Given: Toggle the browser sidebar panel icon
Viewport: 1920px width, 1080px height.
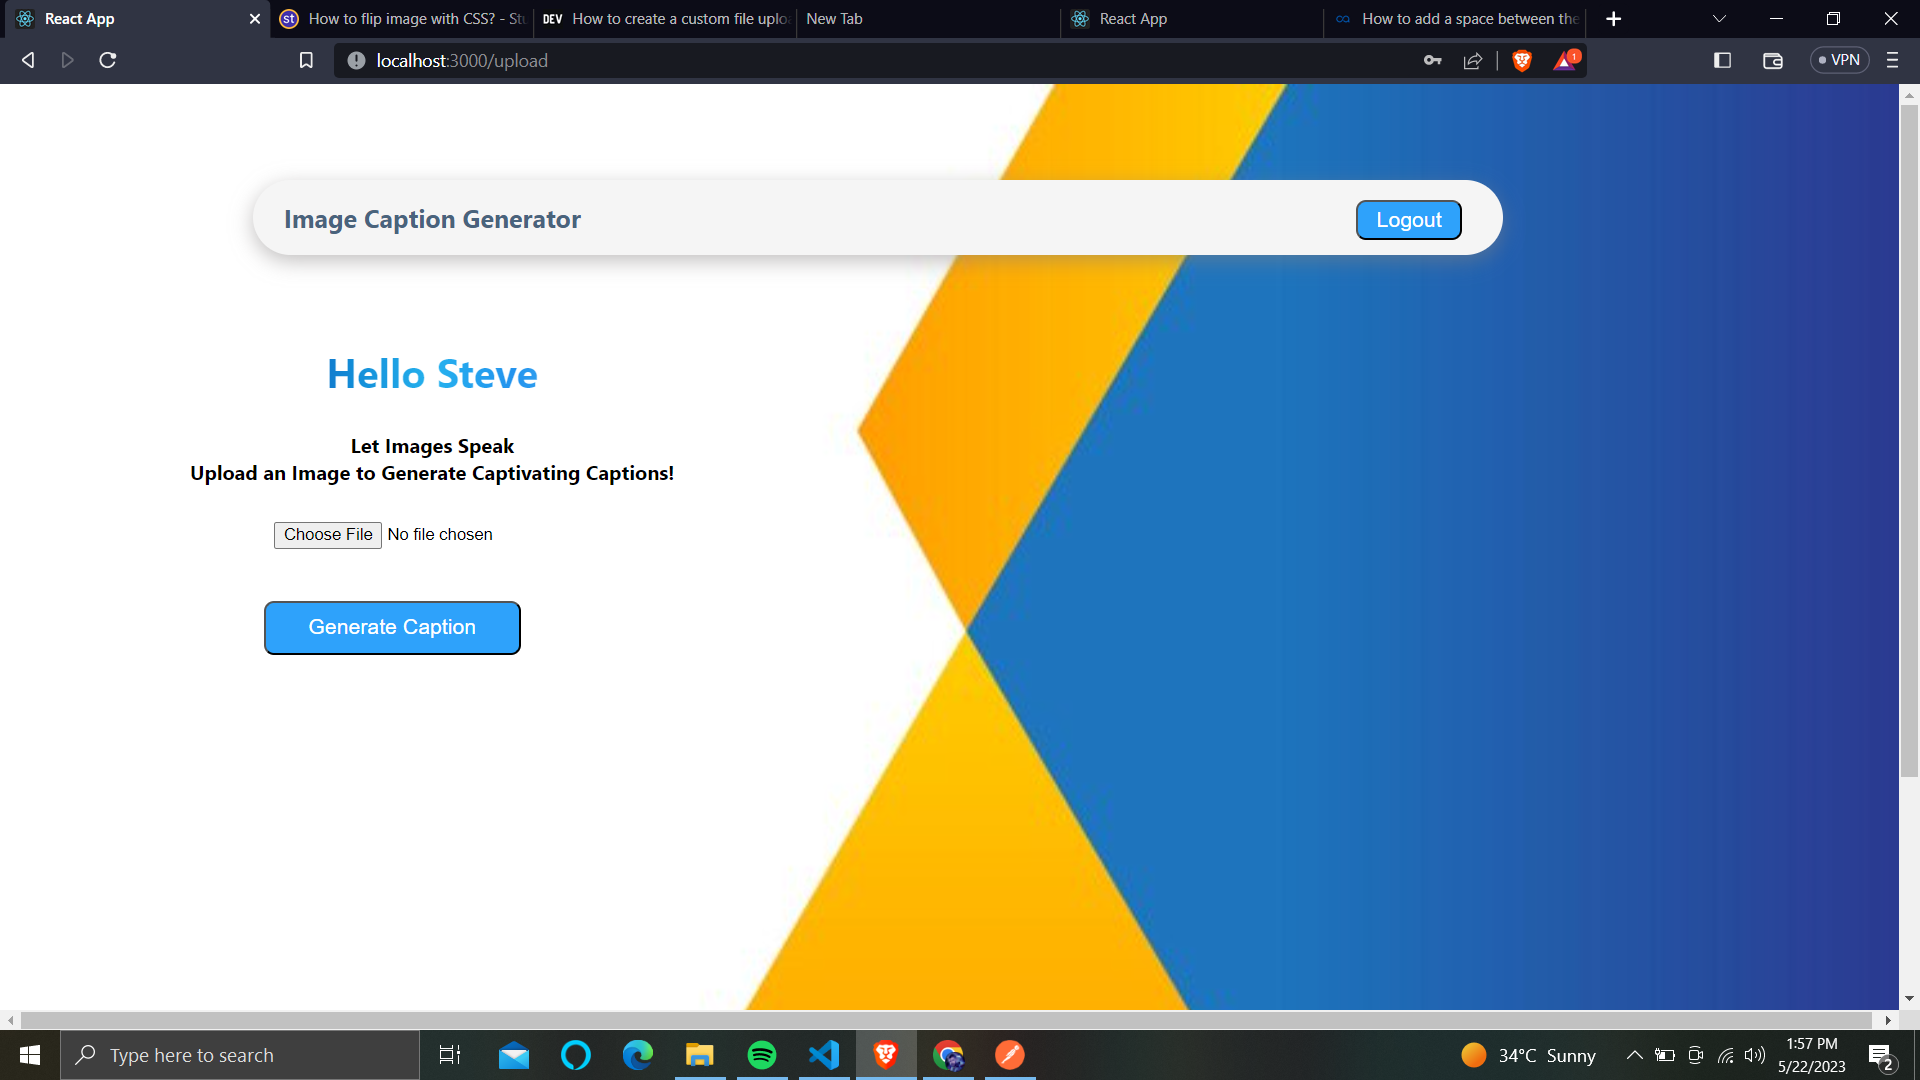Looking at the screenshot, I should click(x=1722, y=61).
